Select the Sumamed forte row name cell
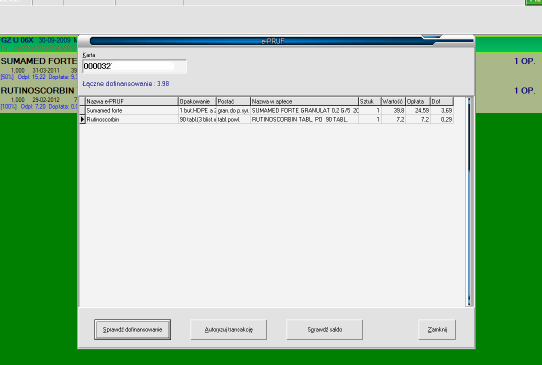Viewport: 542px width, 365px height. click(132, 110)
